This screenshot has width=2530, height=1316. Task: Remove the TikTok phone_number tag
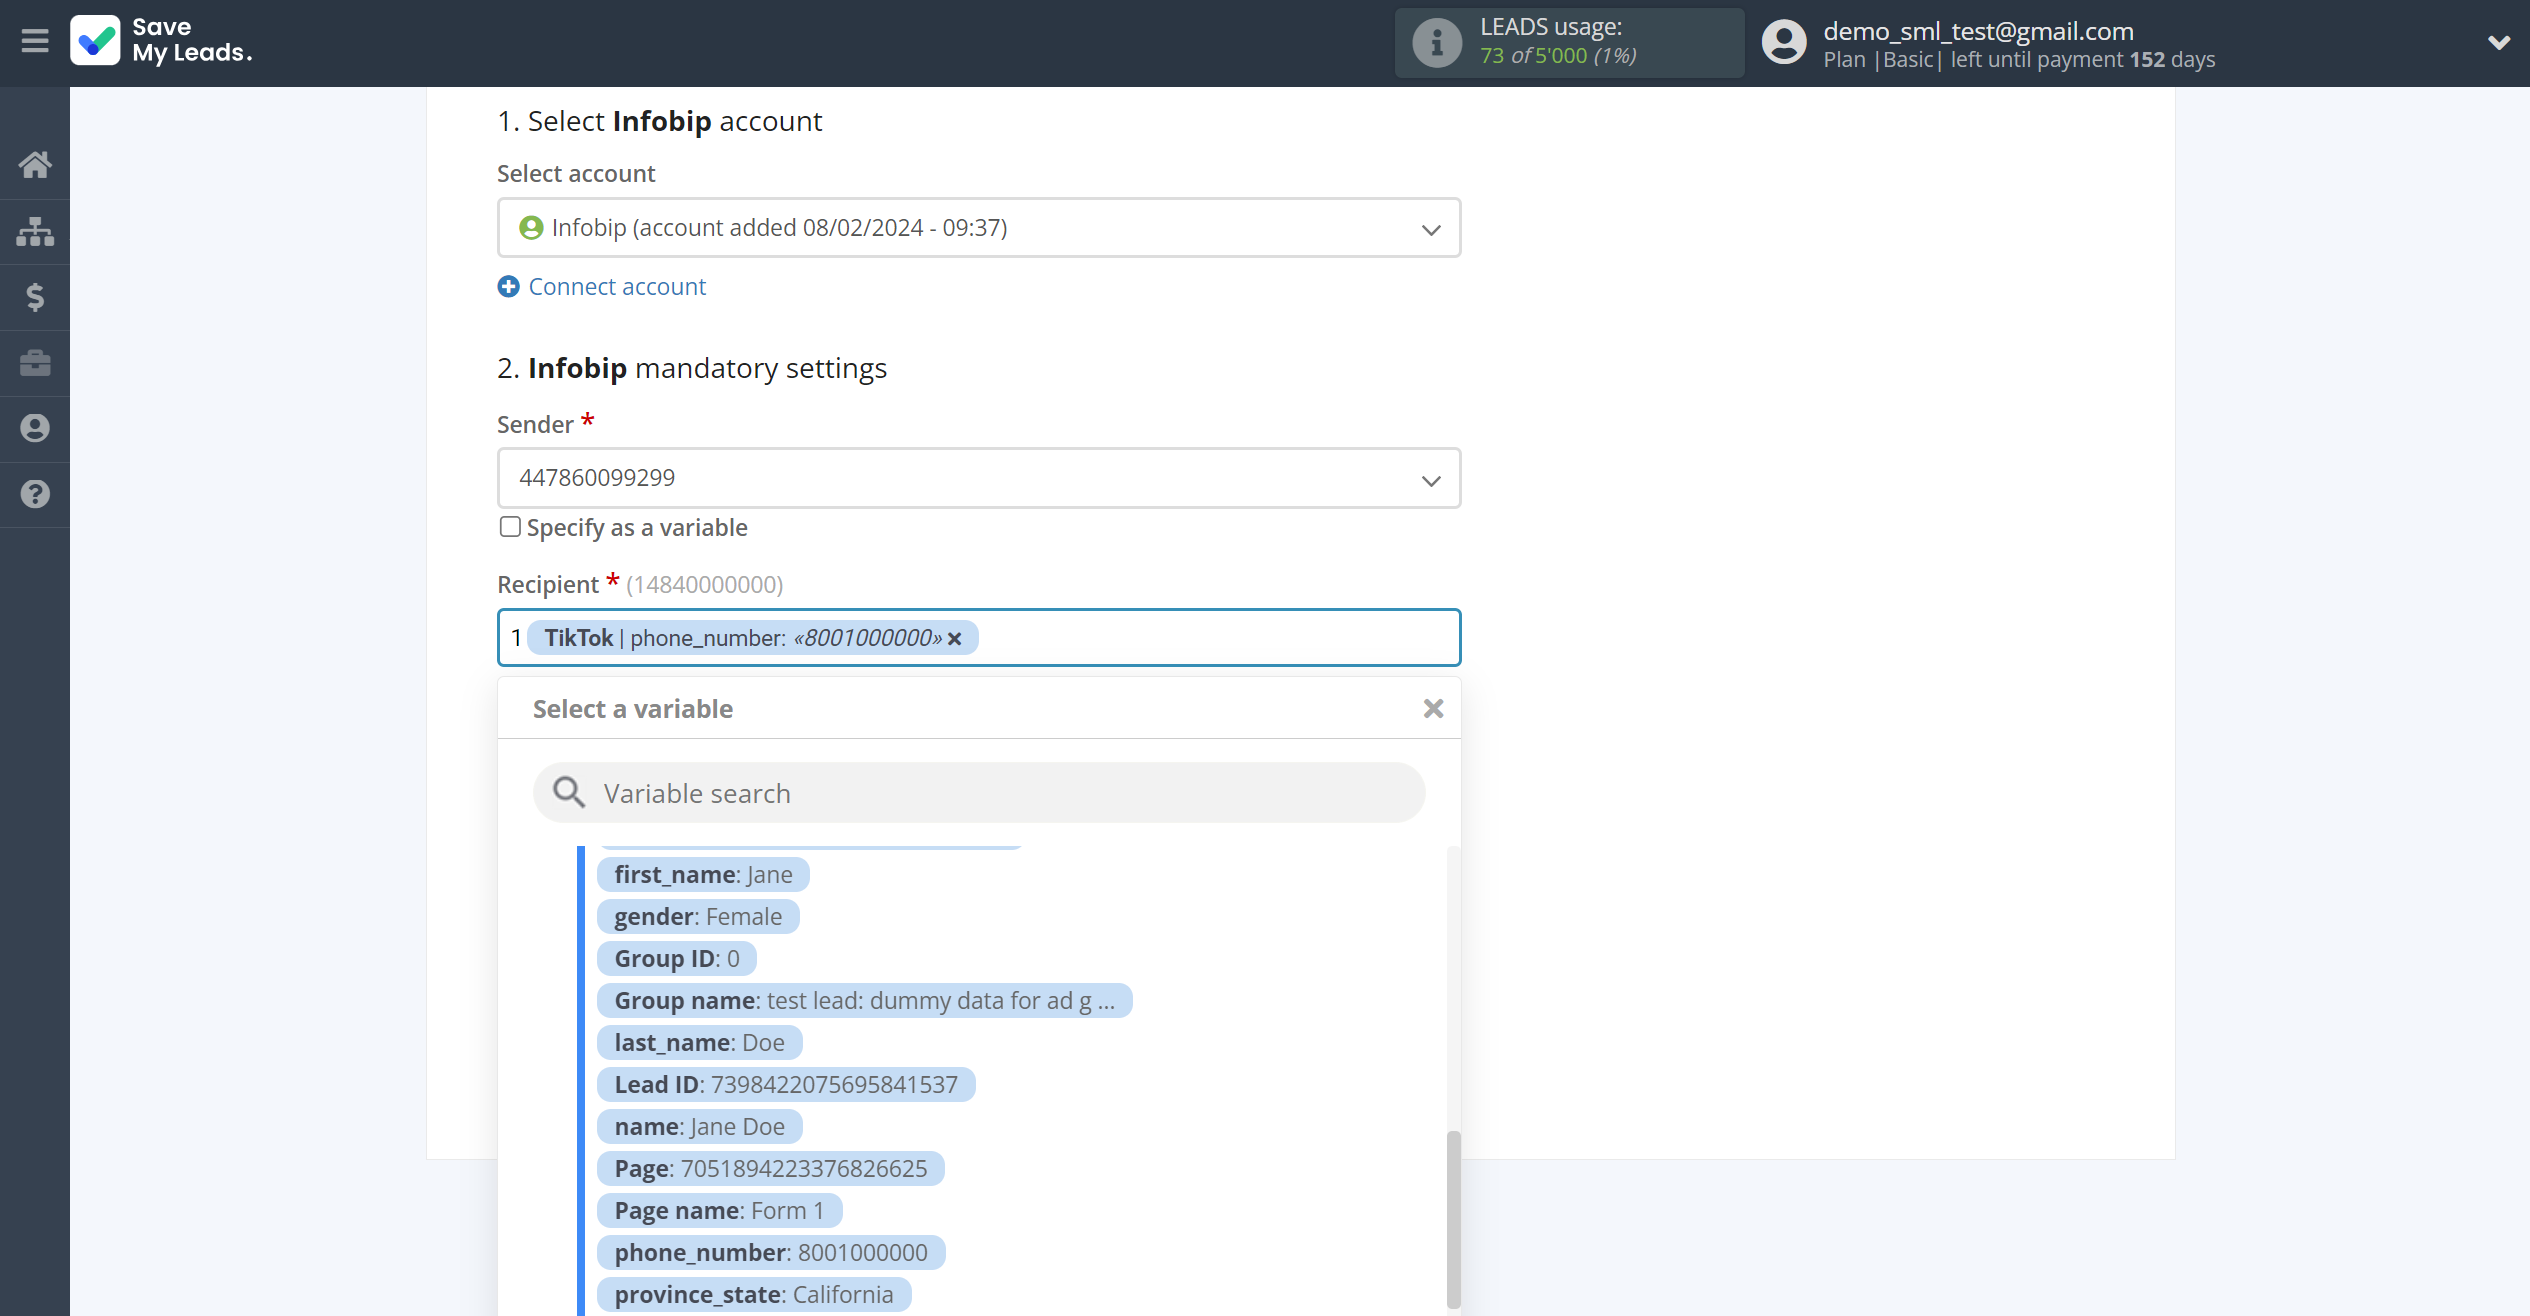tap(955, 639)
